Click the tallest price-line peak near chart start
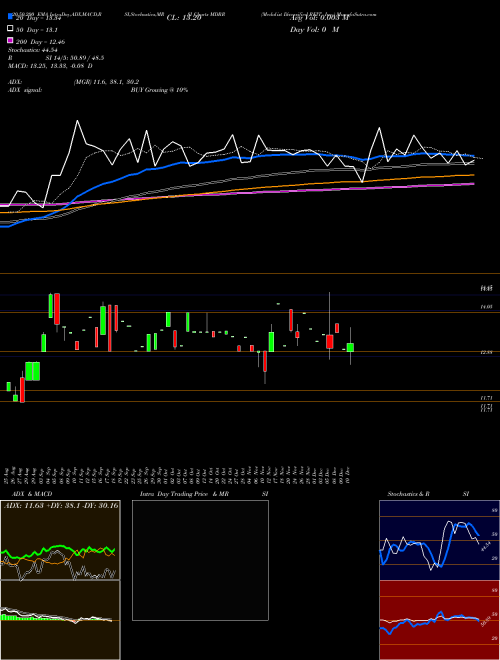The image size is (500, 660). tap(77, 121)
